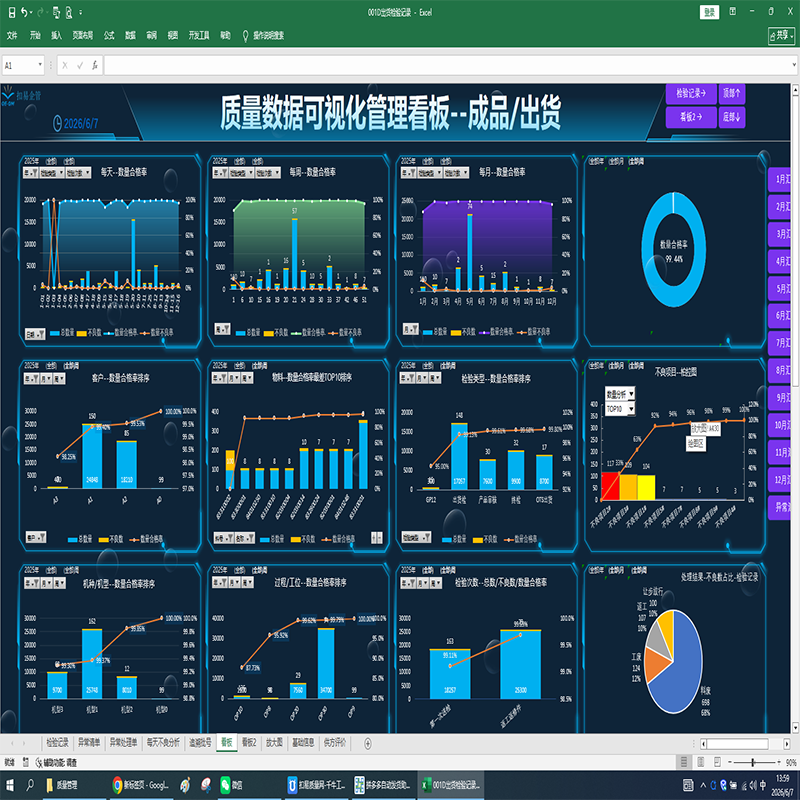Click the purple 检验记录→ button

click(691, 93)
